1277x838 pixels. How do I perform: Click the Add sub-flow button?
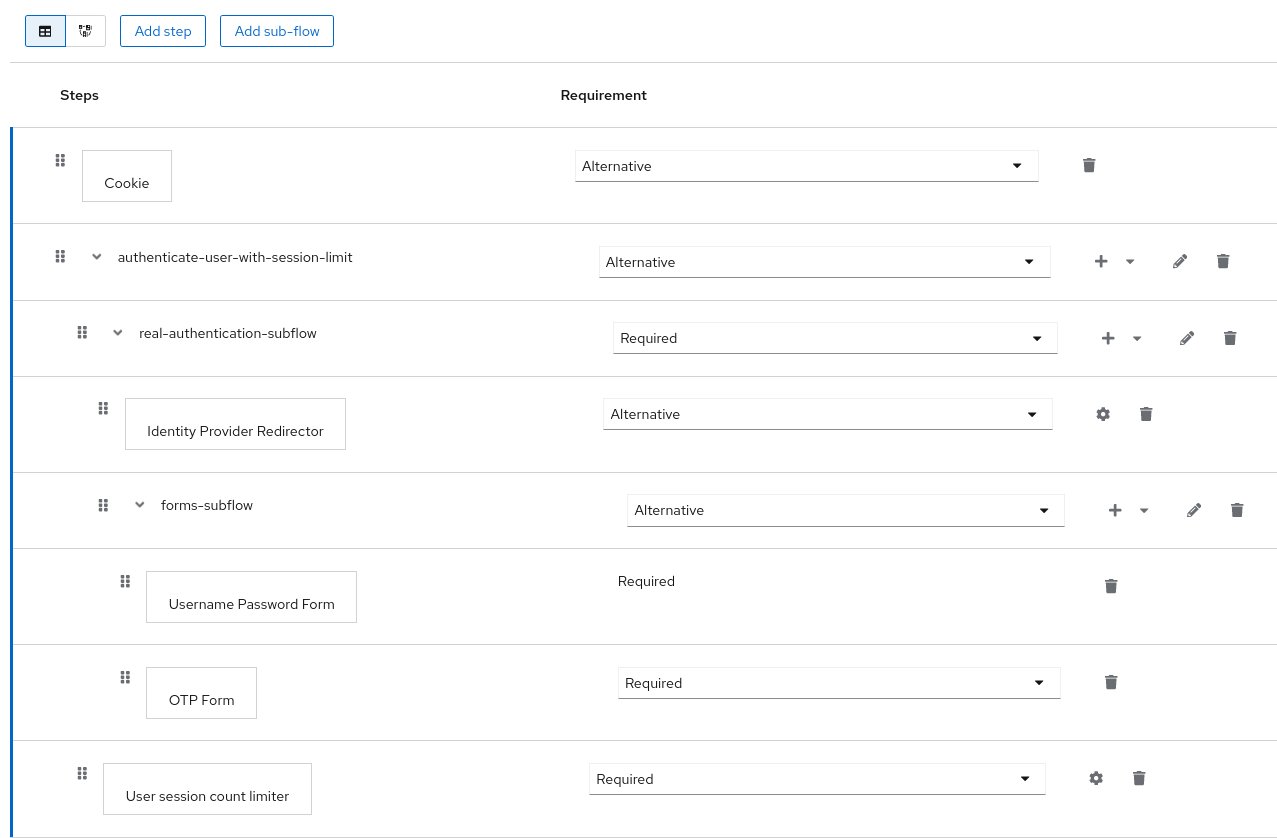tap(276, 31)
